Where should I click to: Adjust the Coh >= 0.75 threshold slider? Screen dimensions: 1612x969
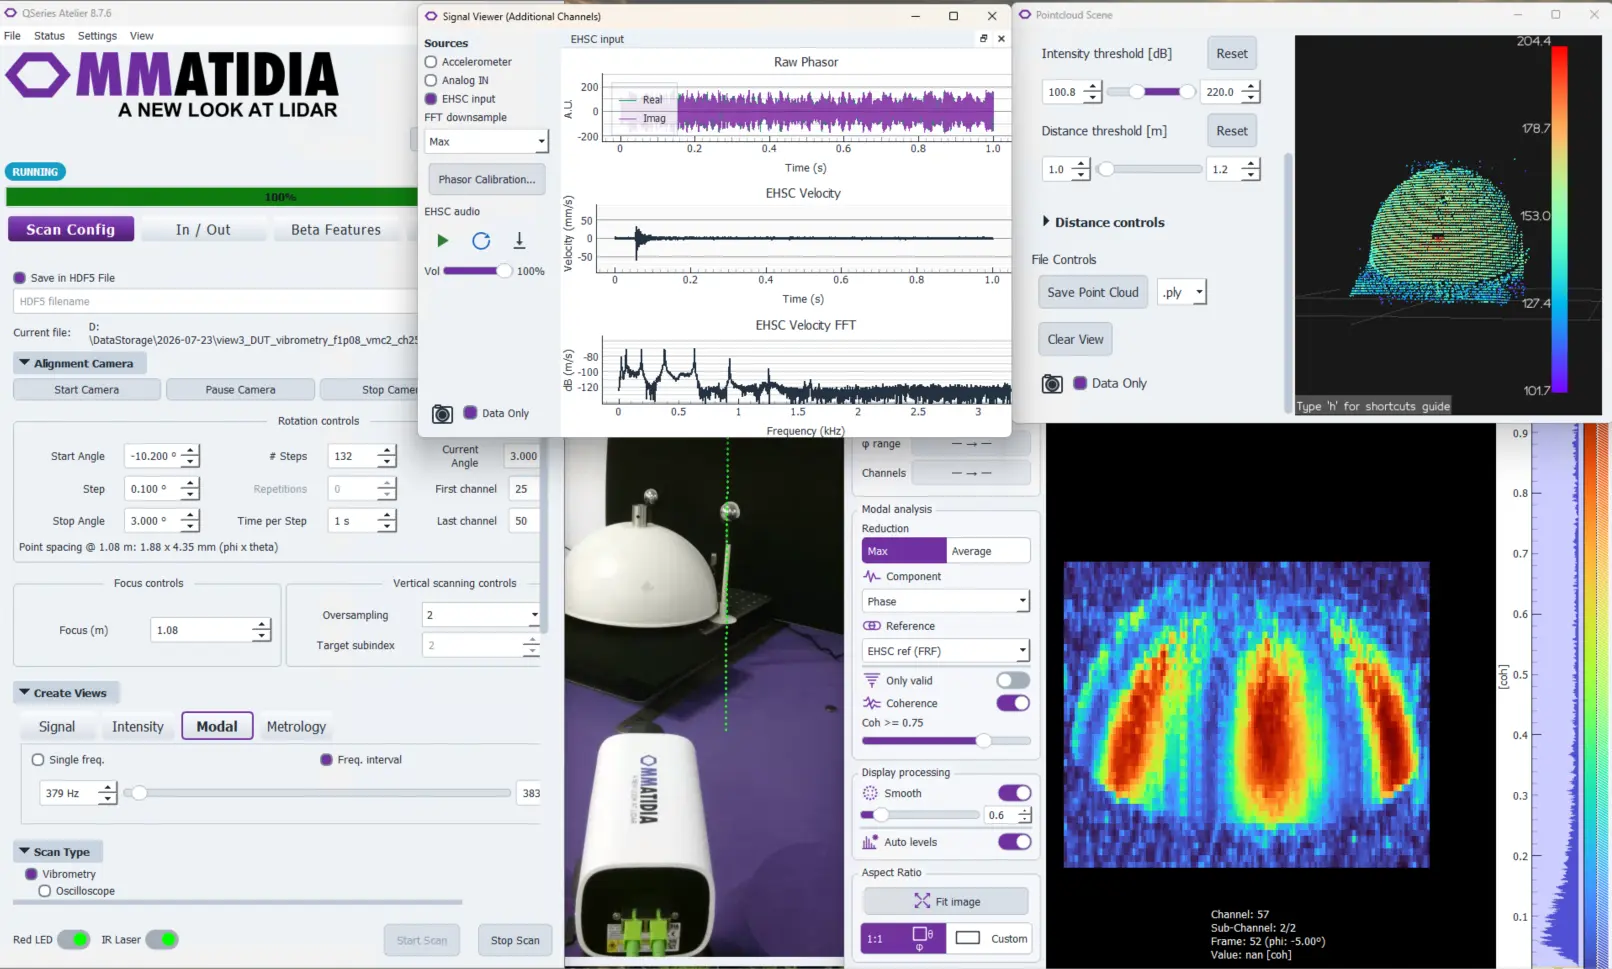coord(946,741)
